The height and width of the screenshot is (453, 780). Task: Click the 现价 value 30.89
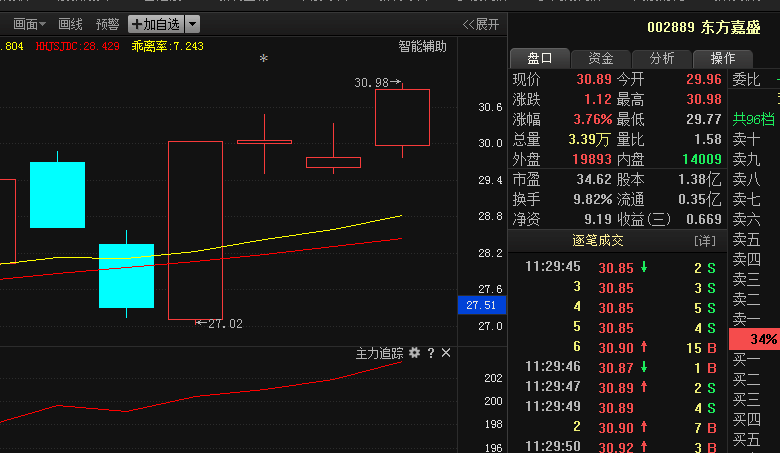pos(594,79)
